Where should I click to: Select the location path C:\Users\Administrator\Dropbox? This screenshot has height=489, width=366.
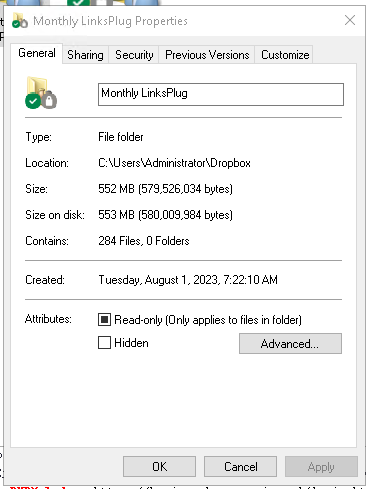point(174,163)
